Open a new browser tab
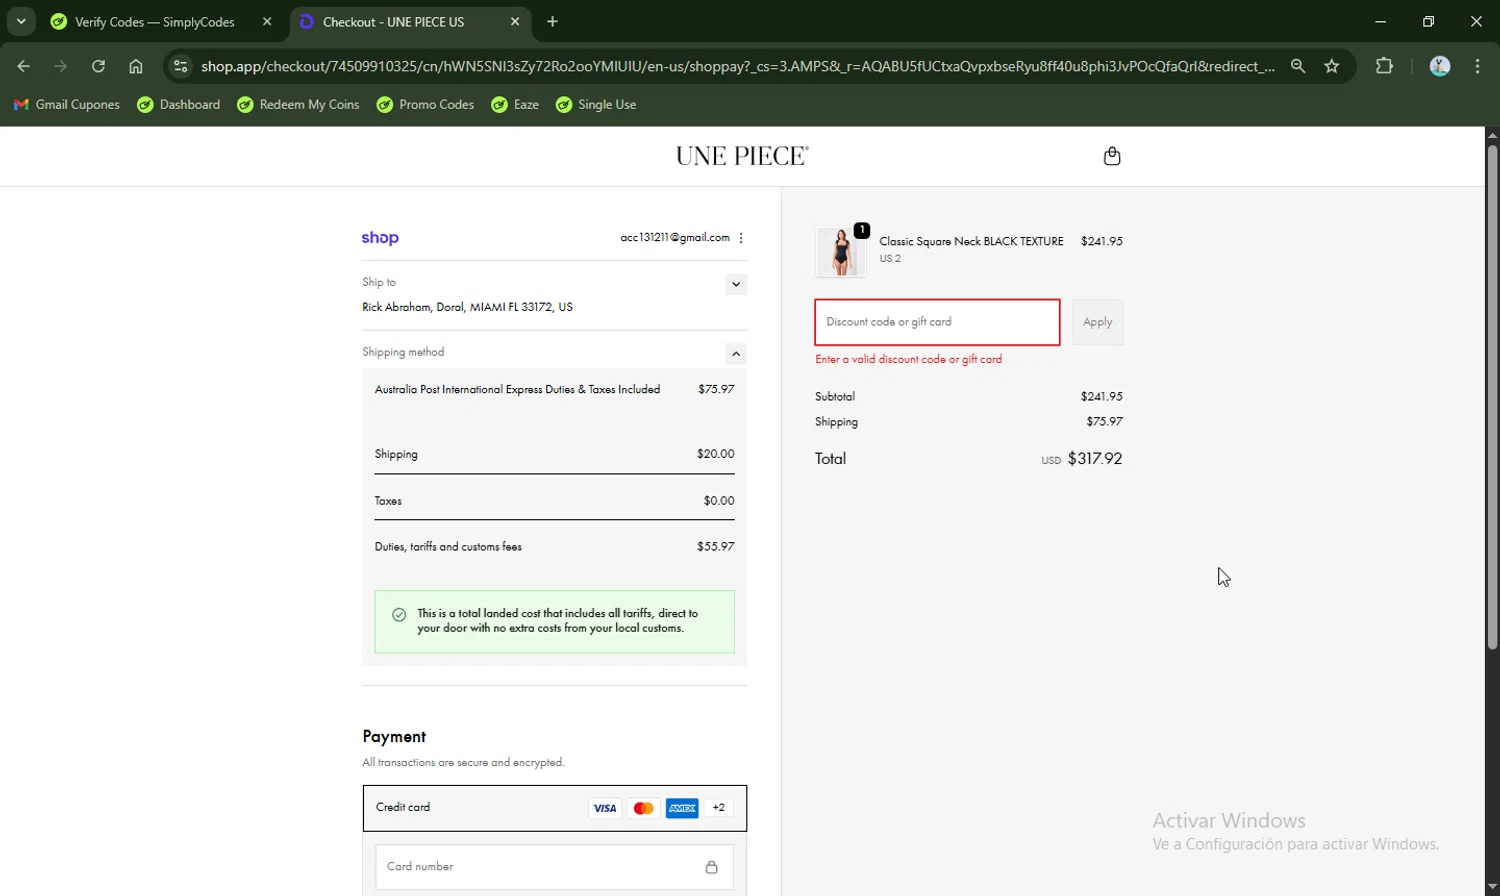Image resolution: width=1500 pixels, height=896 pixels. [553, 21]
